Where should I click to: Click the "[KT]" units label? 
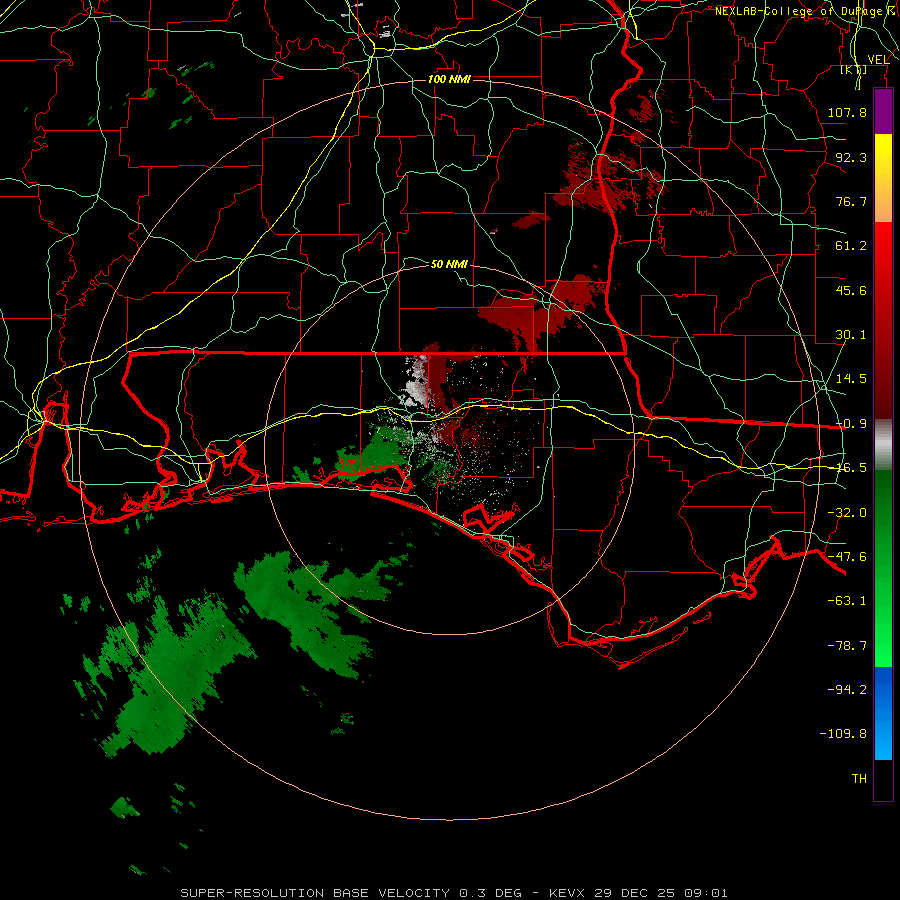point(854,69)
